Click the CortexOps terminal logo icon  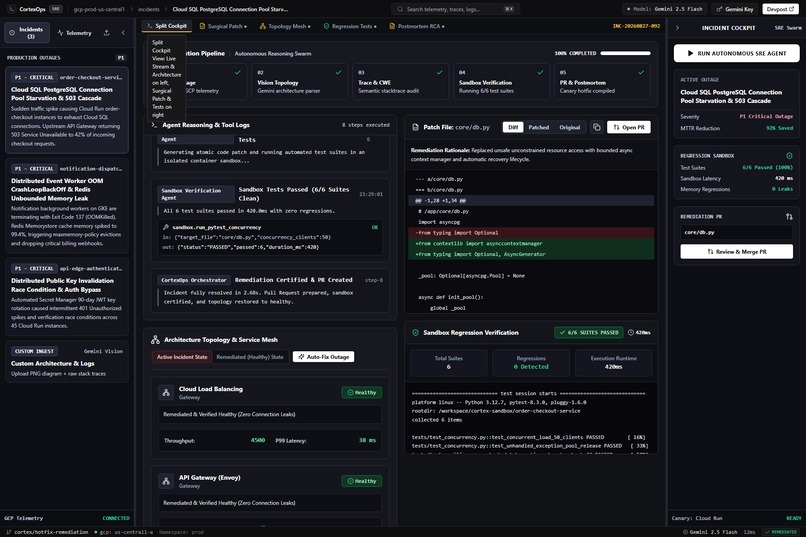point(11,9)
